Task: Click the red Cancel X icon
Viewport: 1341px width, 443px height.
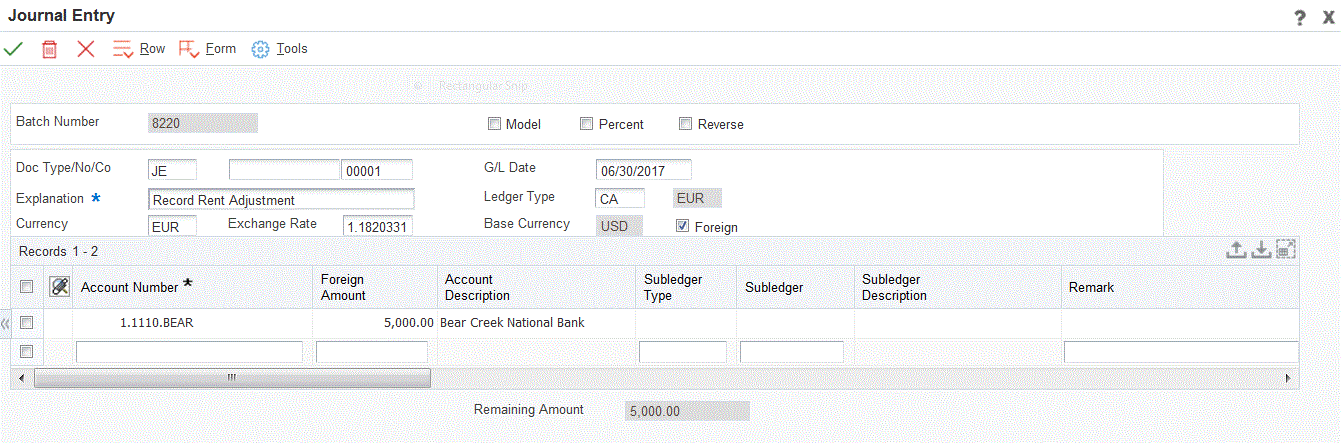Action: point(86,49)
